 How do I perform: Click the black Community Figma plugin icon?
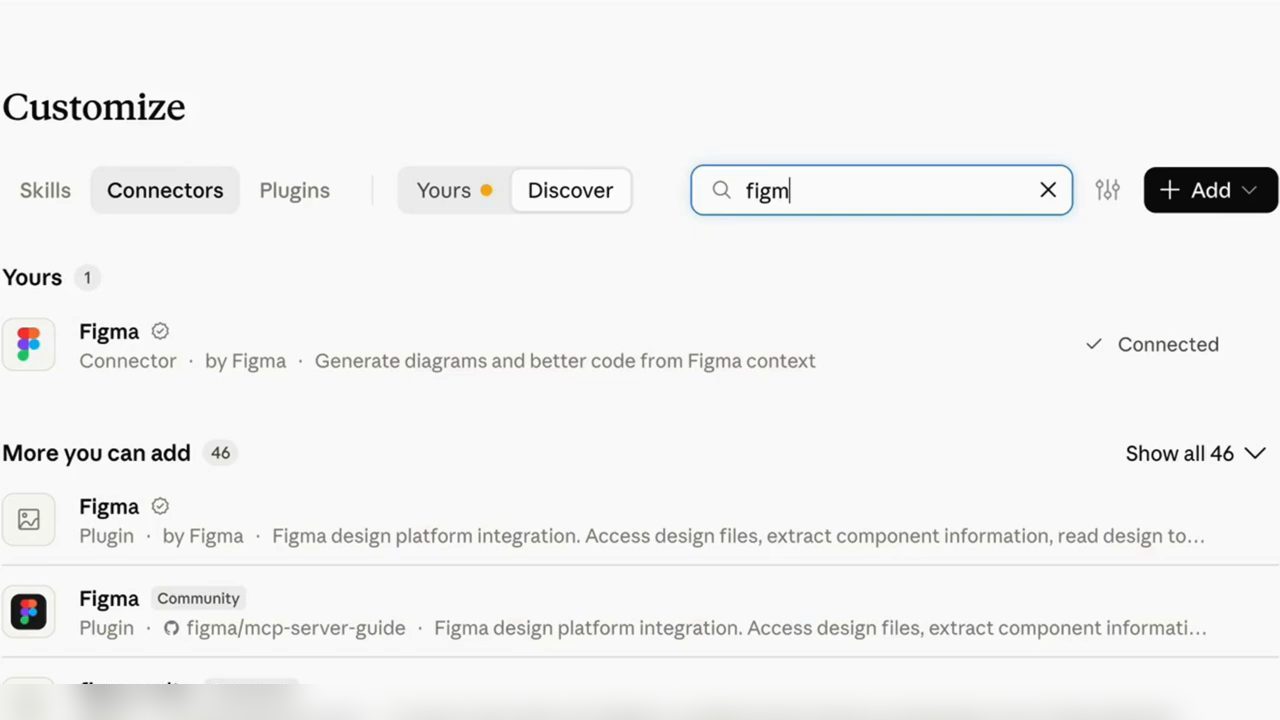click(28, 611)
